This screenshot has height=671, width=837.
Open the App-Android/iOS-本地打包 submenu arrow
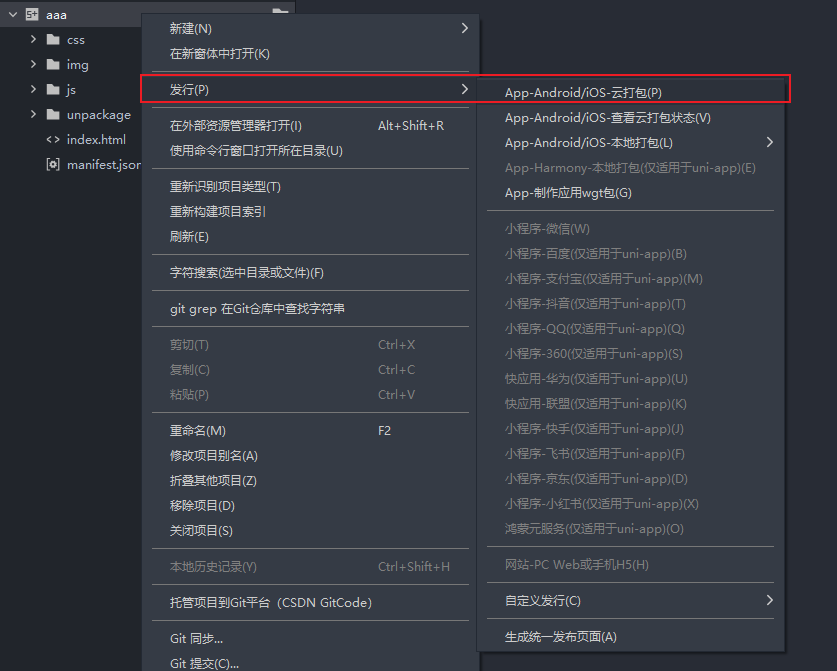point(769,143)
